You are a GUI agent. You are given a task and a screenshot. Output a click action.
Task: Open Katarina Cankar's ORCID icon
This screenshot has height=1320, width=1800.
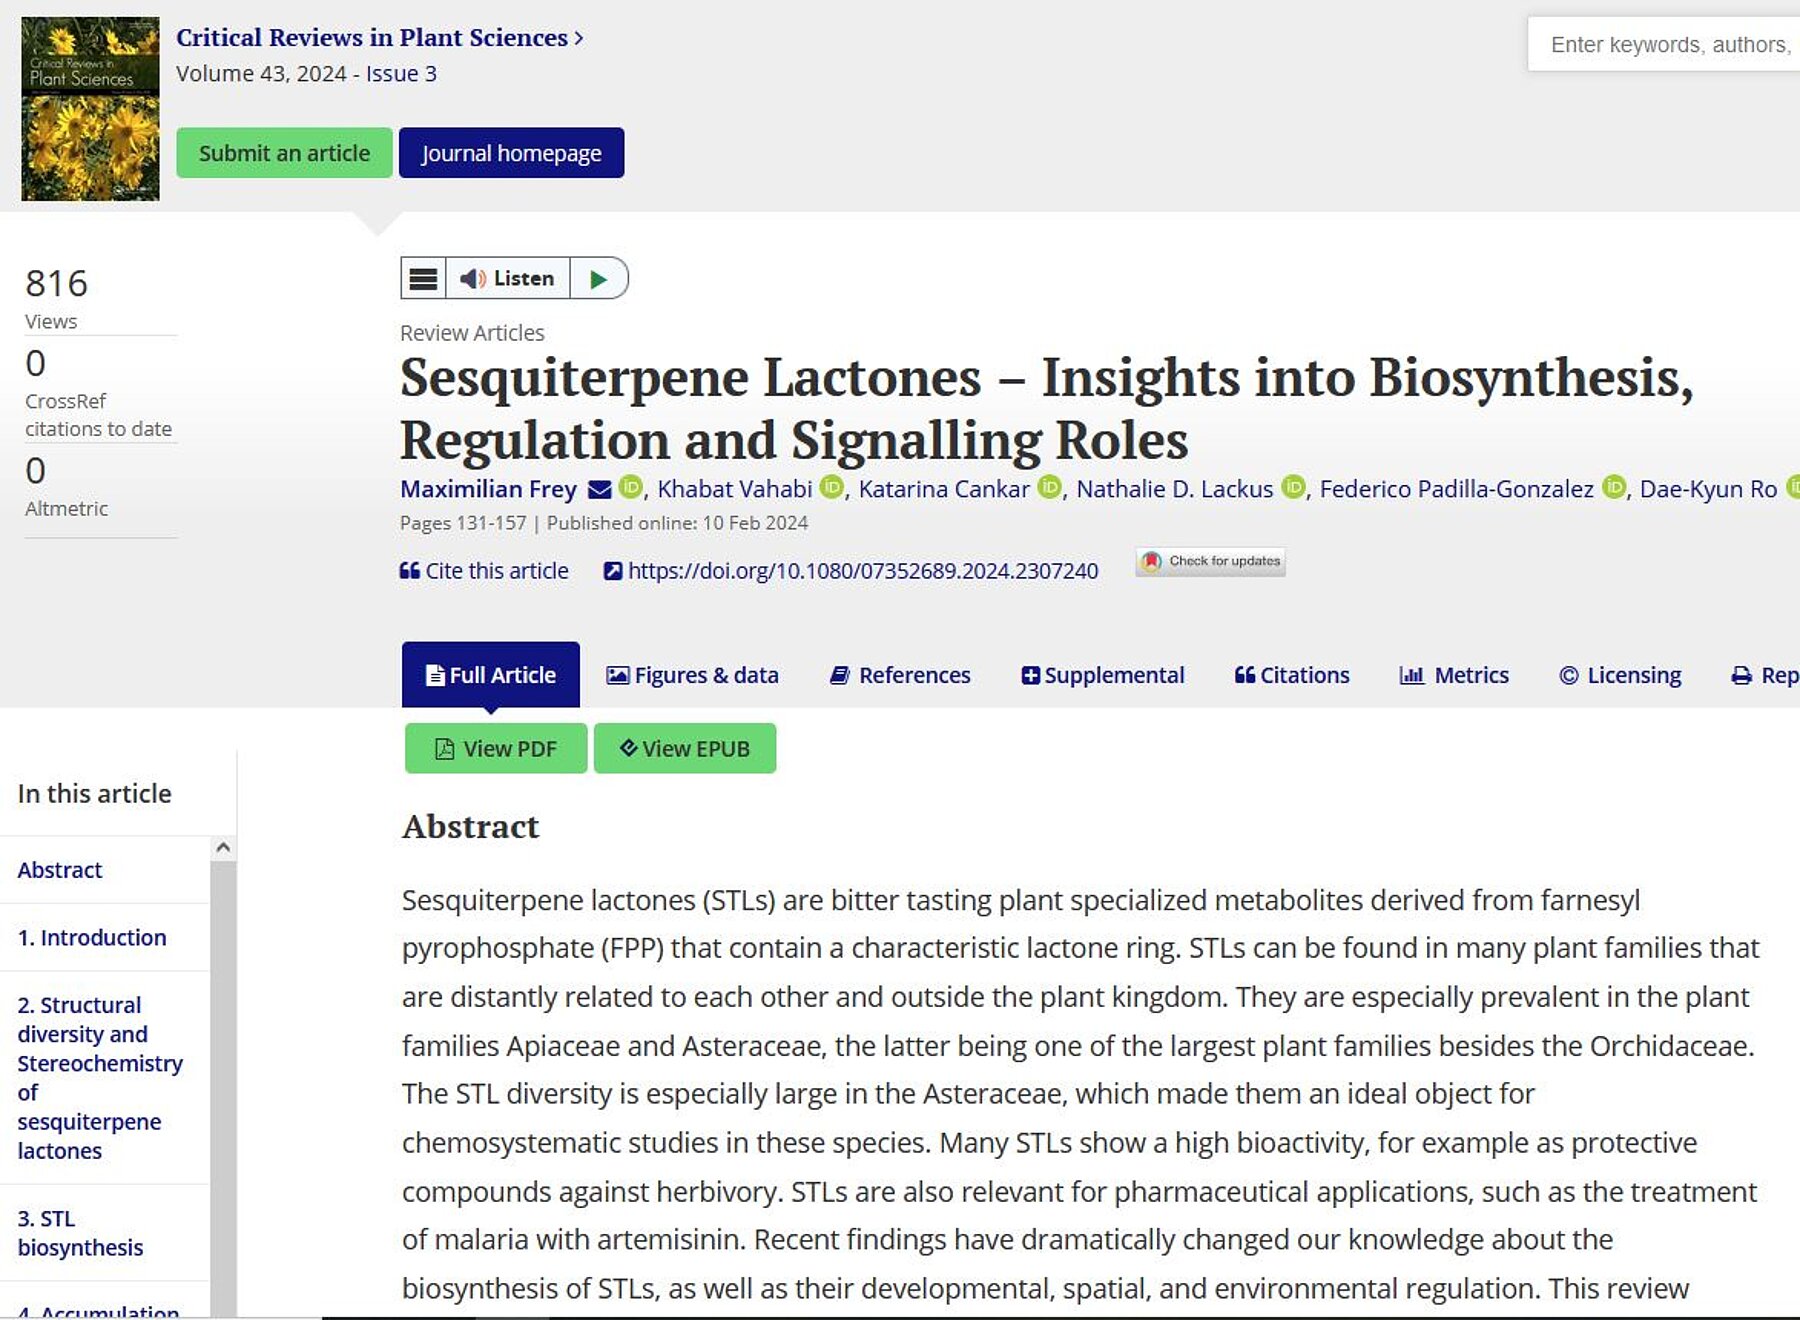[x=1049, y=487]
